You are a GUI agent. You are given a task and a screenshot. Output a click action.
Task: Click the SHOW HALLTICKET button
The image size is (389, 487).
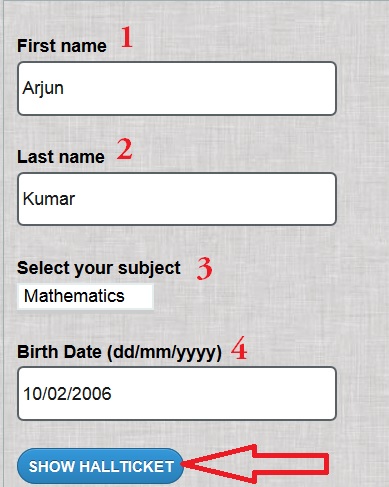(101, 466)
